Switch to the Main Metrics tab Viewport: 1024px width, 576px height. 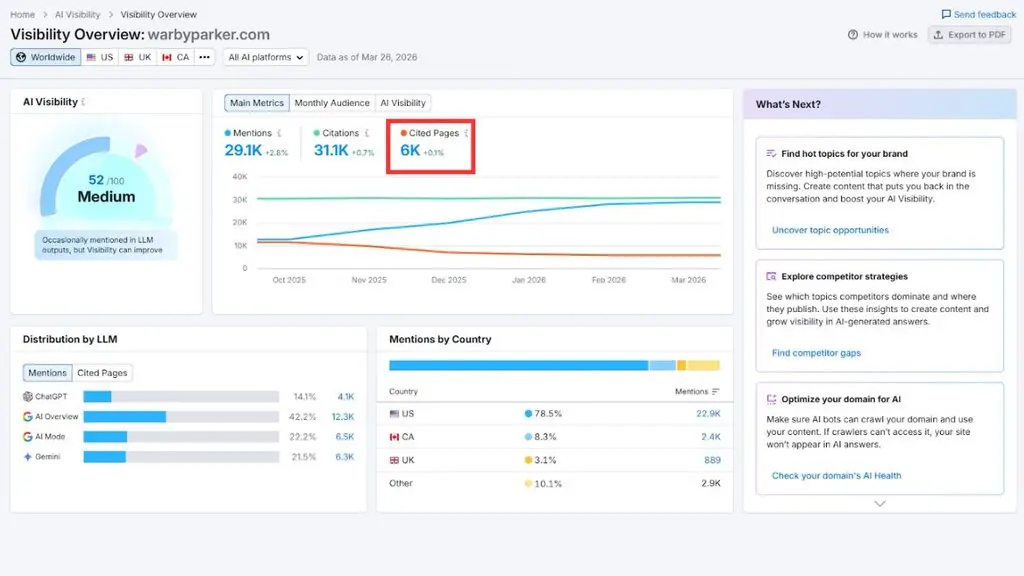coord(257,103)
